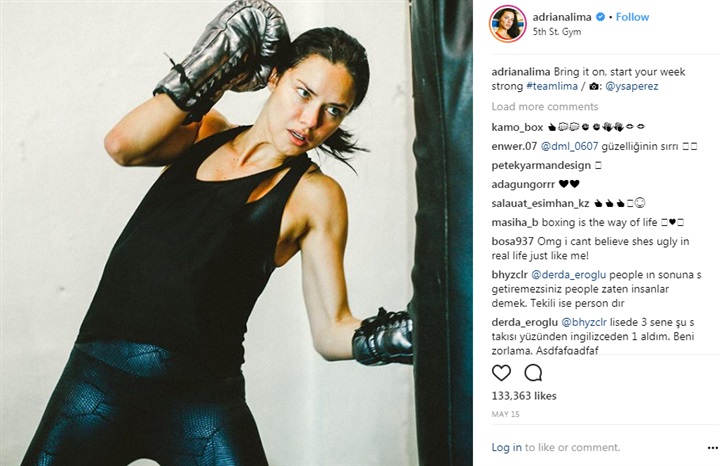
Task: Click the boxing photo of the post
Action: pos(236,233)
